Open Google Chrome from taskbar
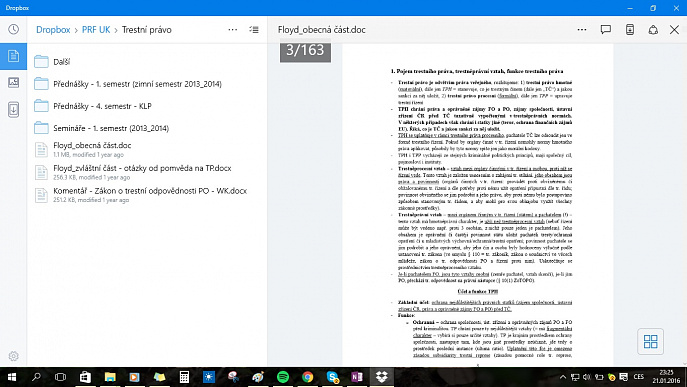Screen dimensions: 687x387 [308, 377]
